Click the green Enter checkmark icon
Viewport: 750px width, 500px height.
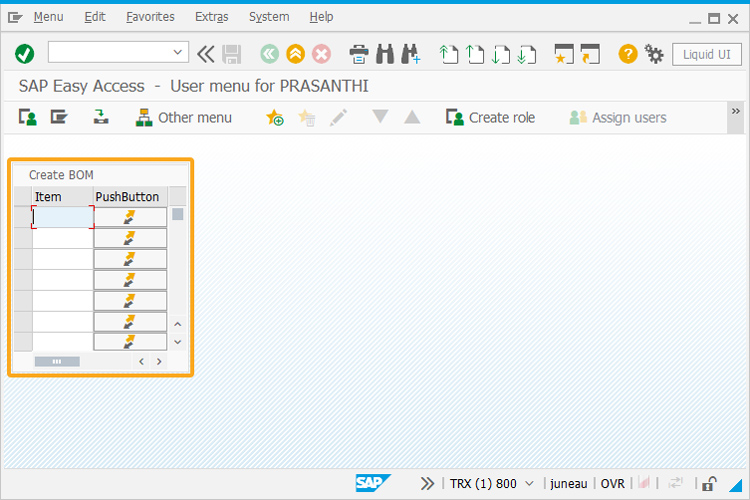(x=24, y=54)
